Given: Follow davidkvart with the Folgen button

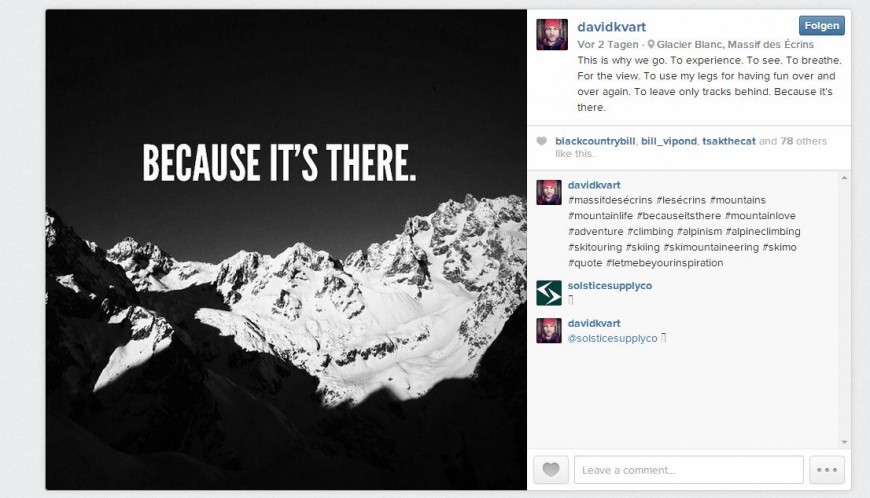Looking at the screenshot, I should point(822,26).
